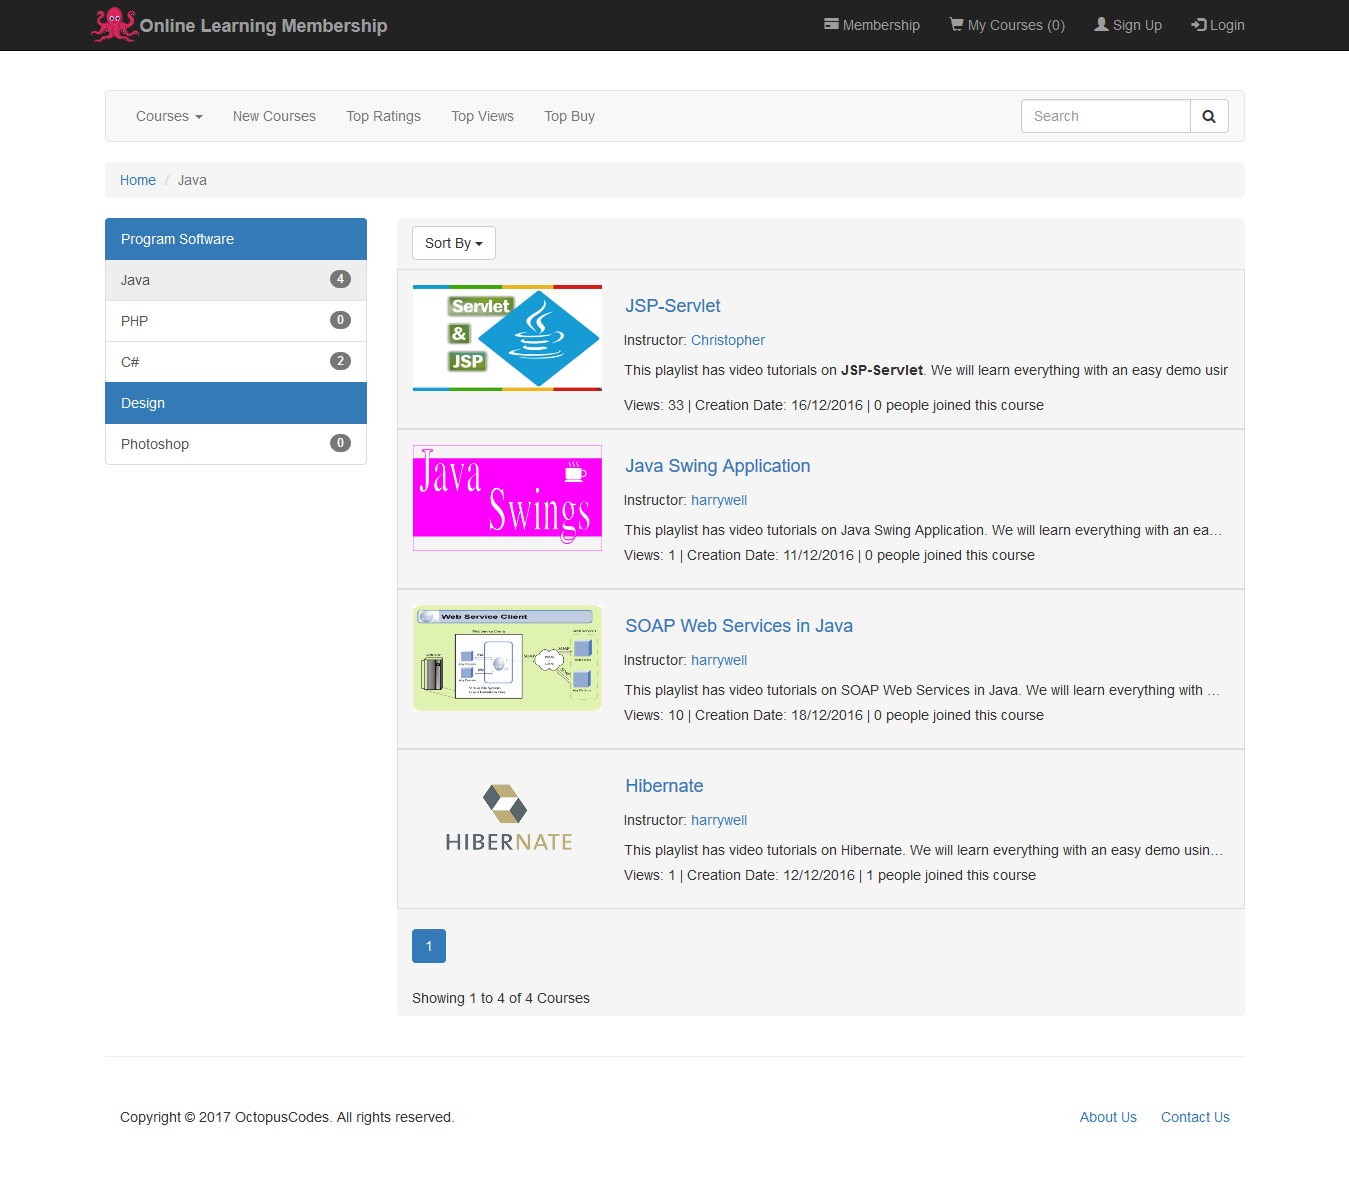1349x1187 pixels.
Task: Open Membership link with card icon
Action: tap(871, 25)
